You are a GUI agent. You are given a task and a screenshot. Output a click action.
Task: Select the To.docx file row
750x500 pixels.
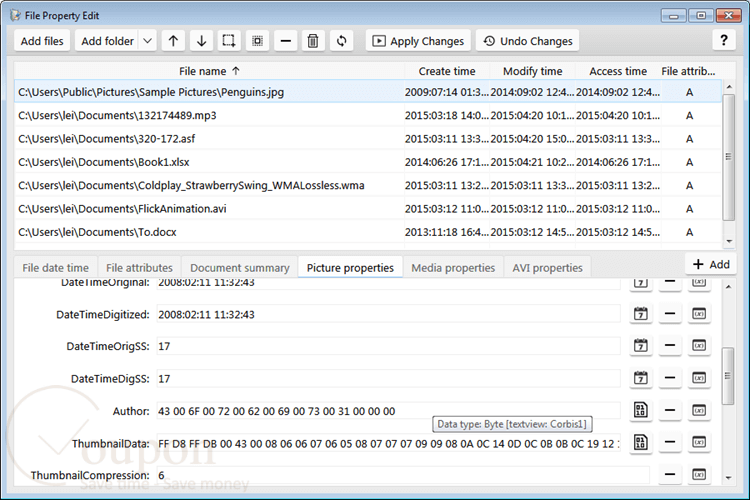click(x=367, y=232)
